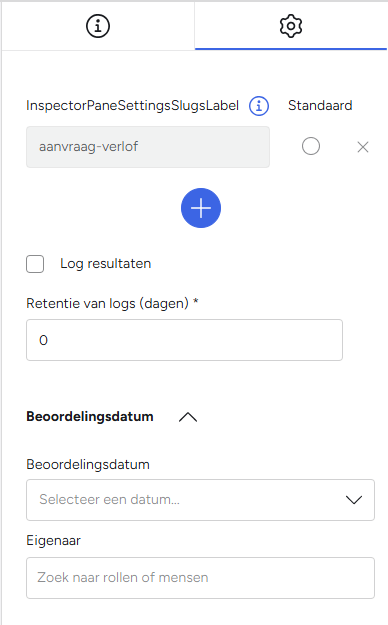
Task: Click the Standaard column label
Action: tap(320, 106)
